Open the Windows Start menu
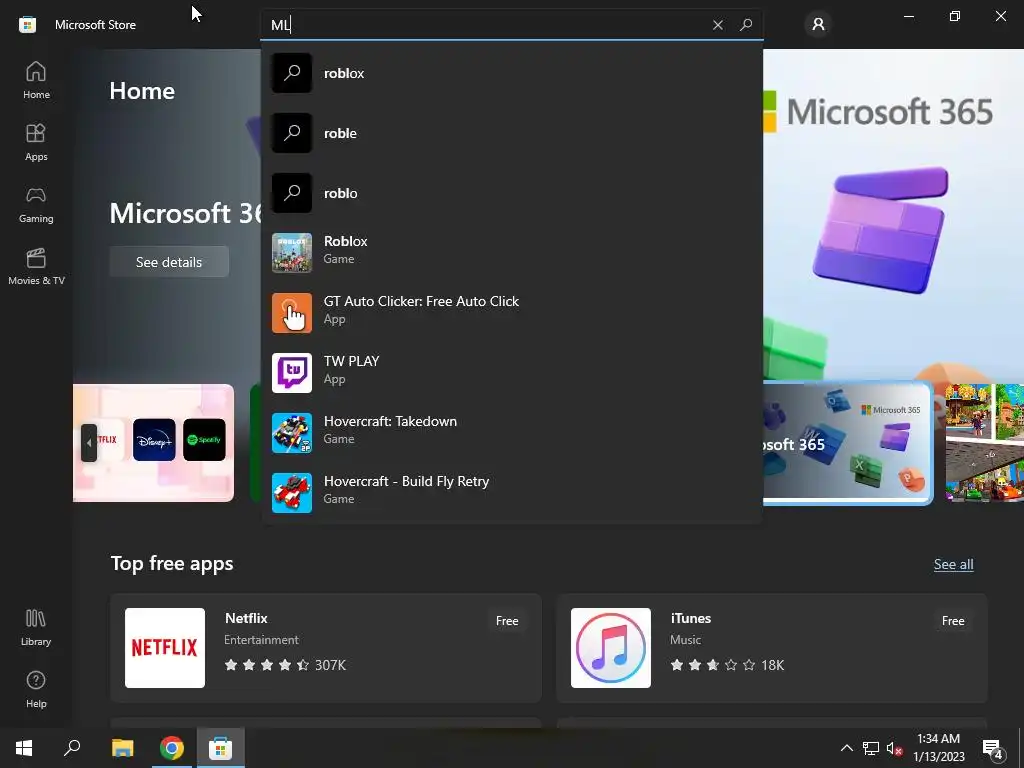This screenshot has height=768, width=1024. tap(24, 748)
